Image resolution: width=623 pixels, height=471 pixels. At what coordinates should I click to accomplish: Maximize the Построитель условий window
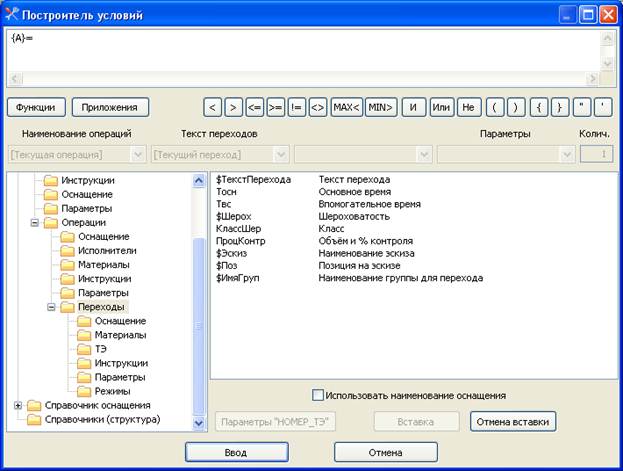click(588, 15)
